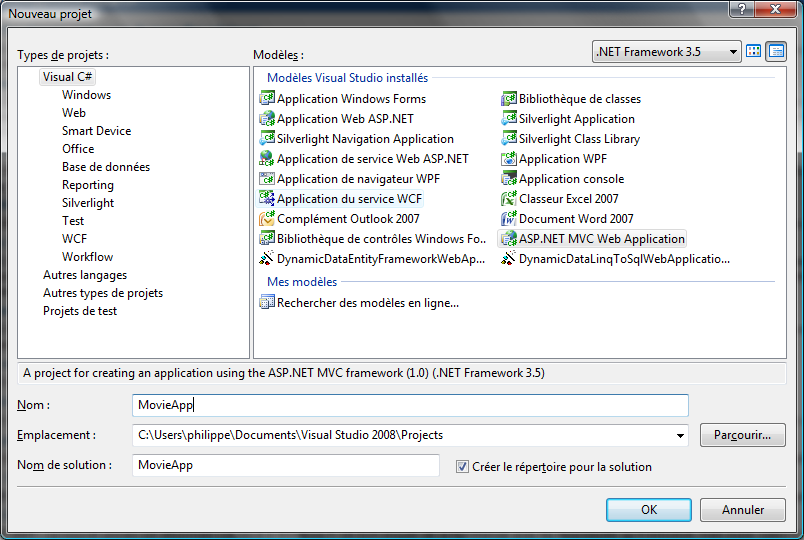Viewport: 804px width, 540px height.
Task: Pick the Document Word 2007 template icon
Action: (x=509, y=219)
